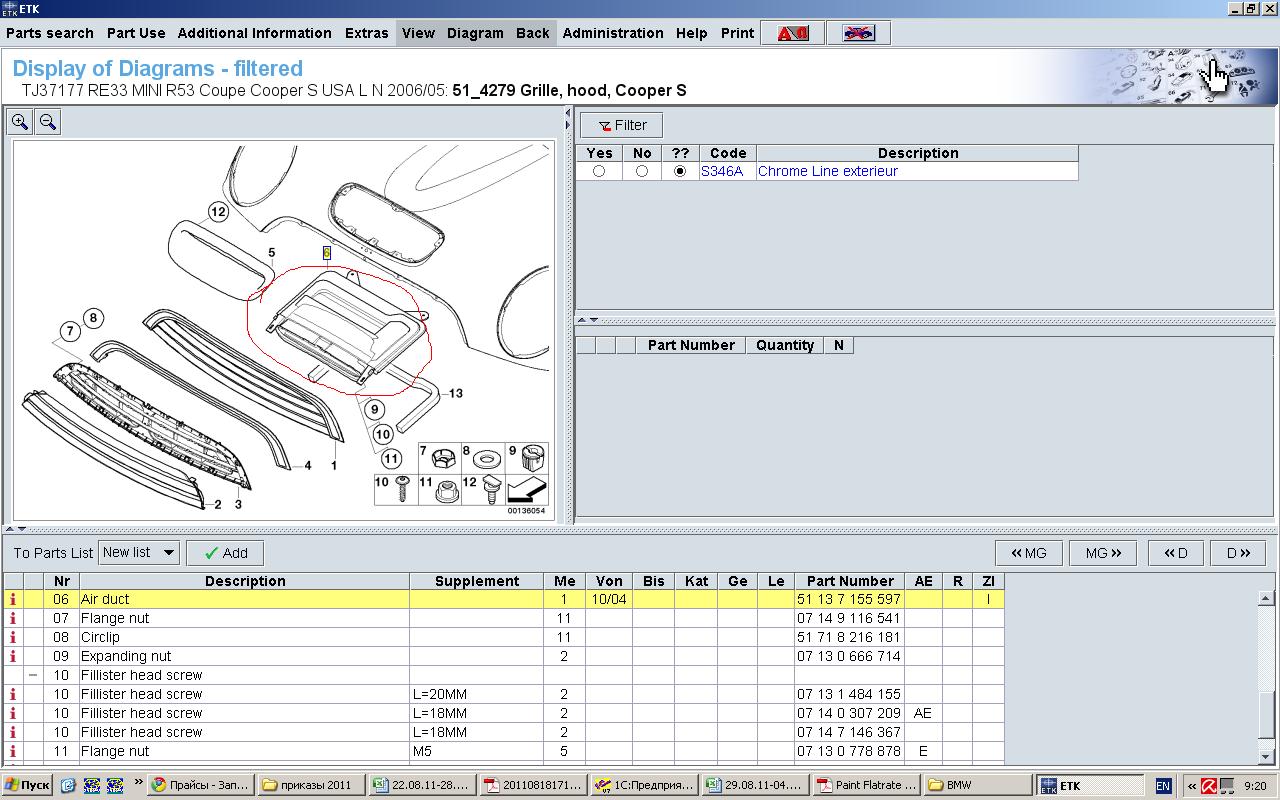Open the Additional Information menu

pos(254,33)
